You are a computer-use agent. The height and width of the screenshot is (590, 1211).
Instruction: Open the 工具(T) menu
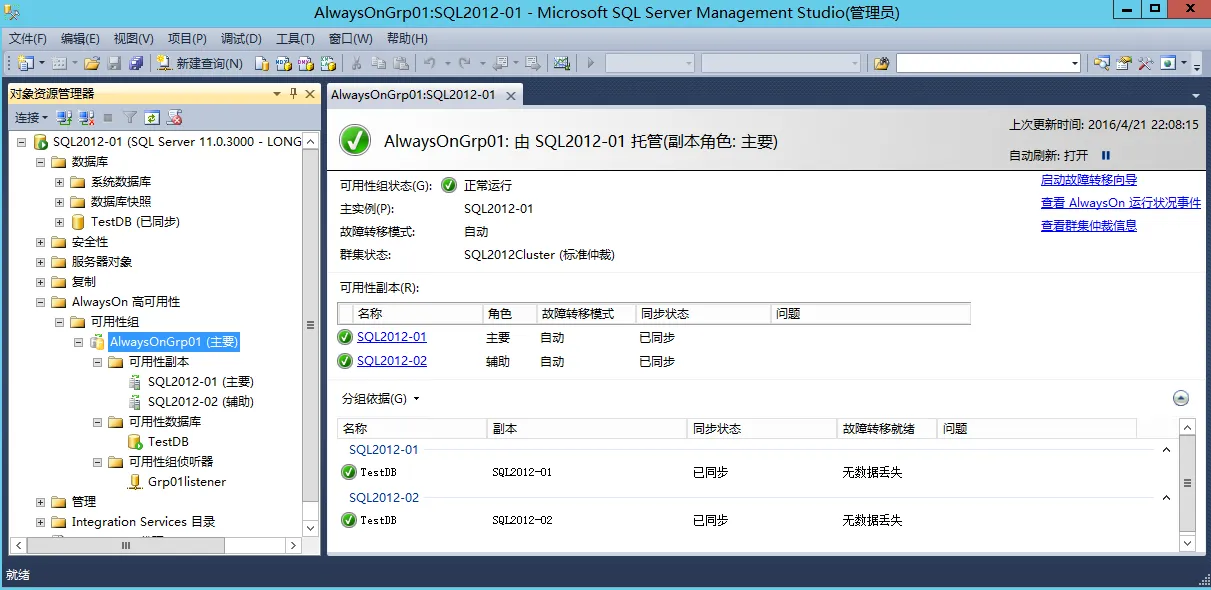click(295, 39)
